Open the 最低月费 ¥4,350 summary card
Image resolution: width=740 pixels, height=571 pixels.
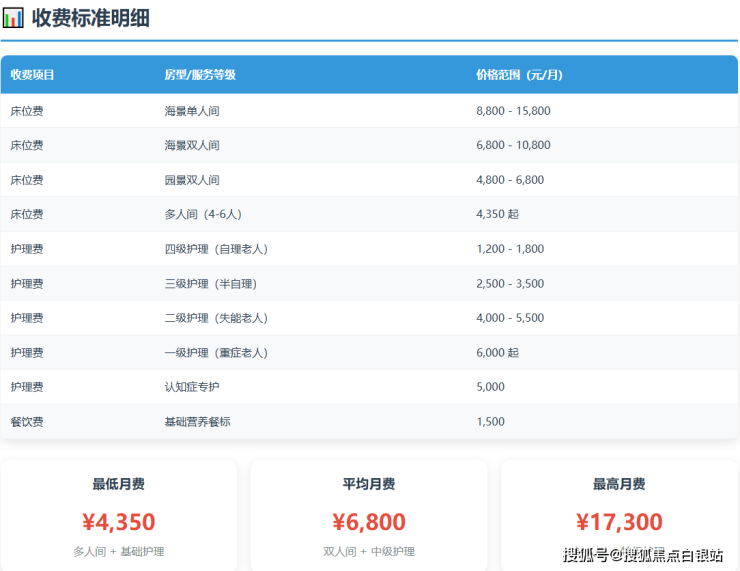[119, 515]
